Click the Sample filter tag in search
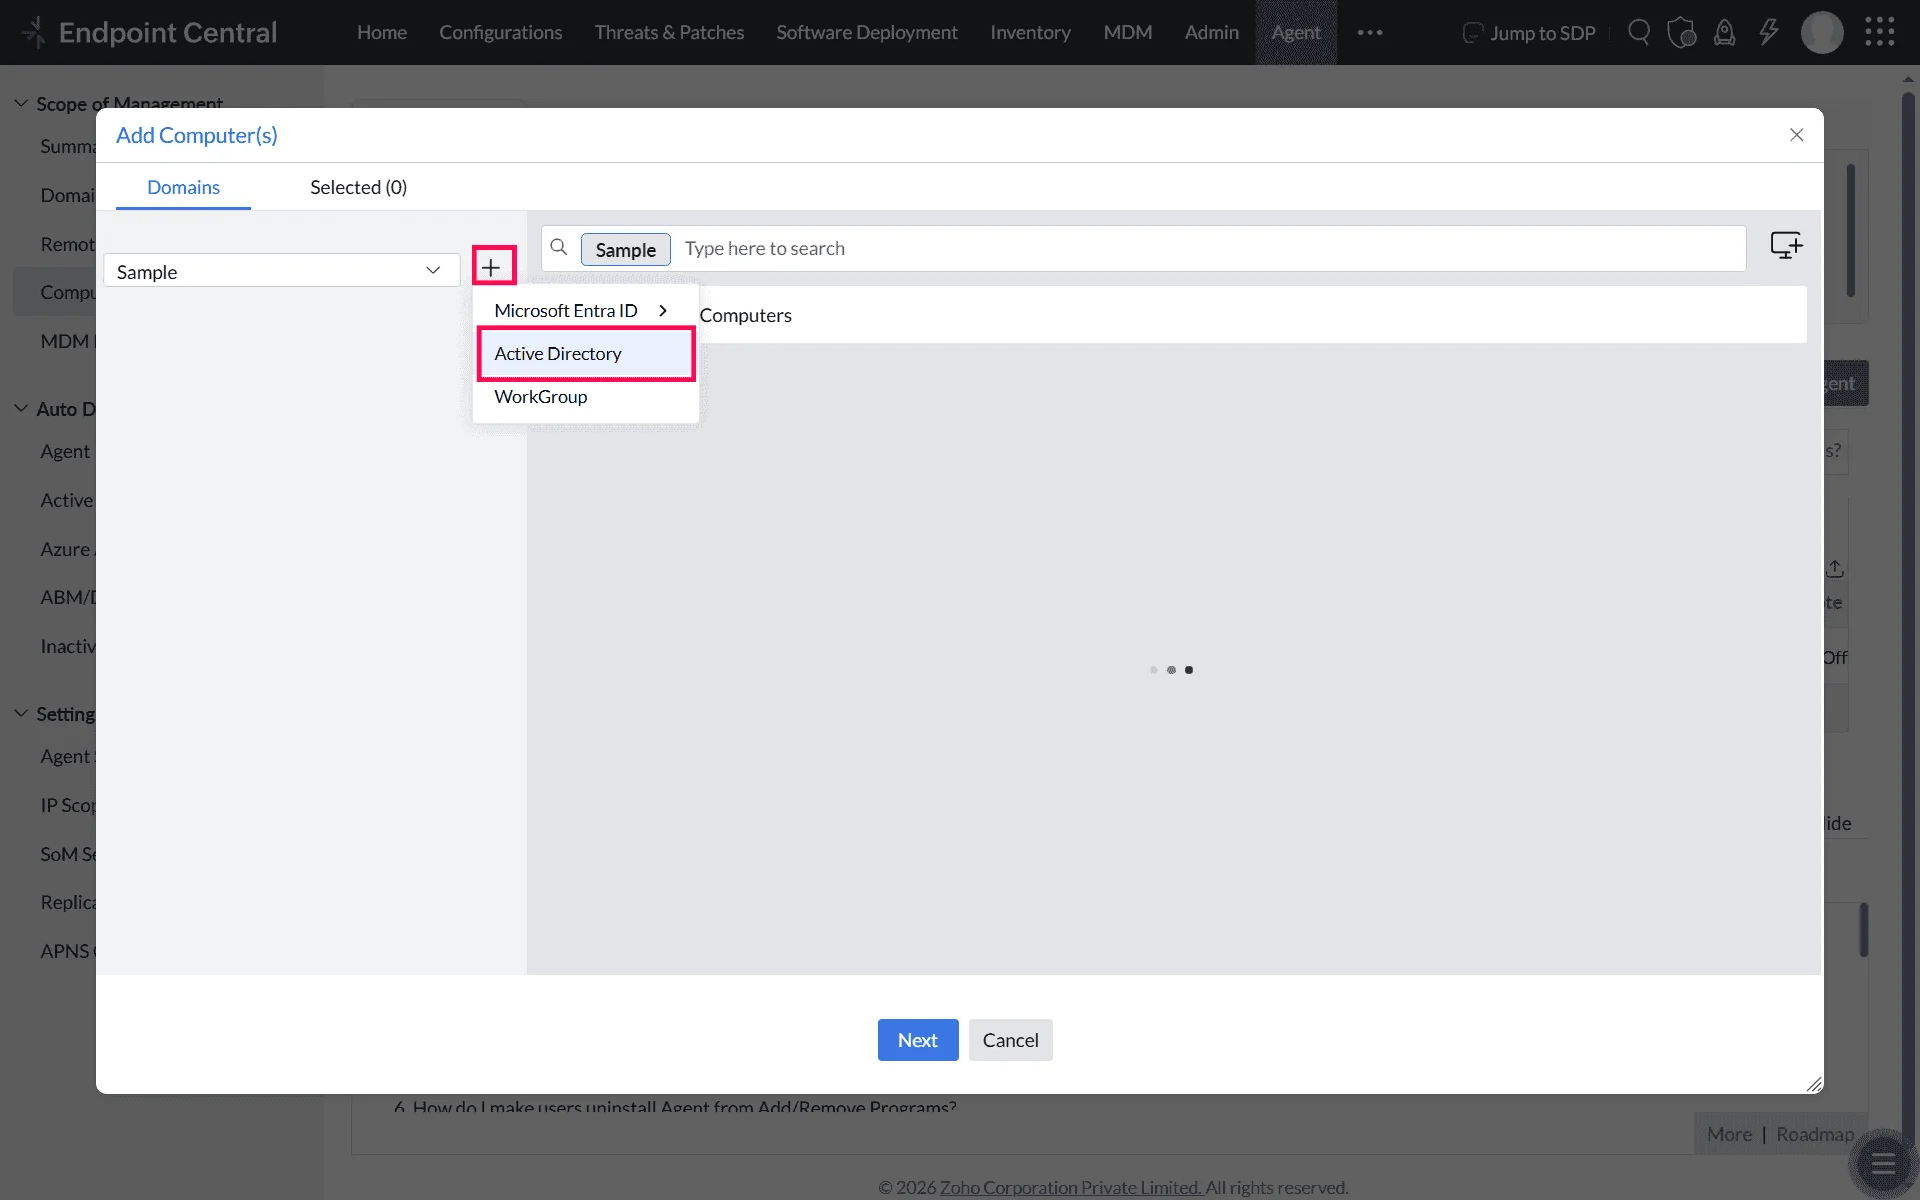 (x=626, y=249)
